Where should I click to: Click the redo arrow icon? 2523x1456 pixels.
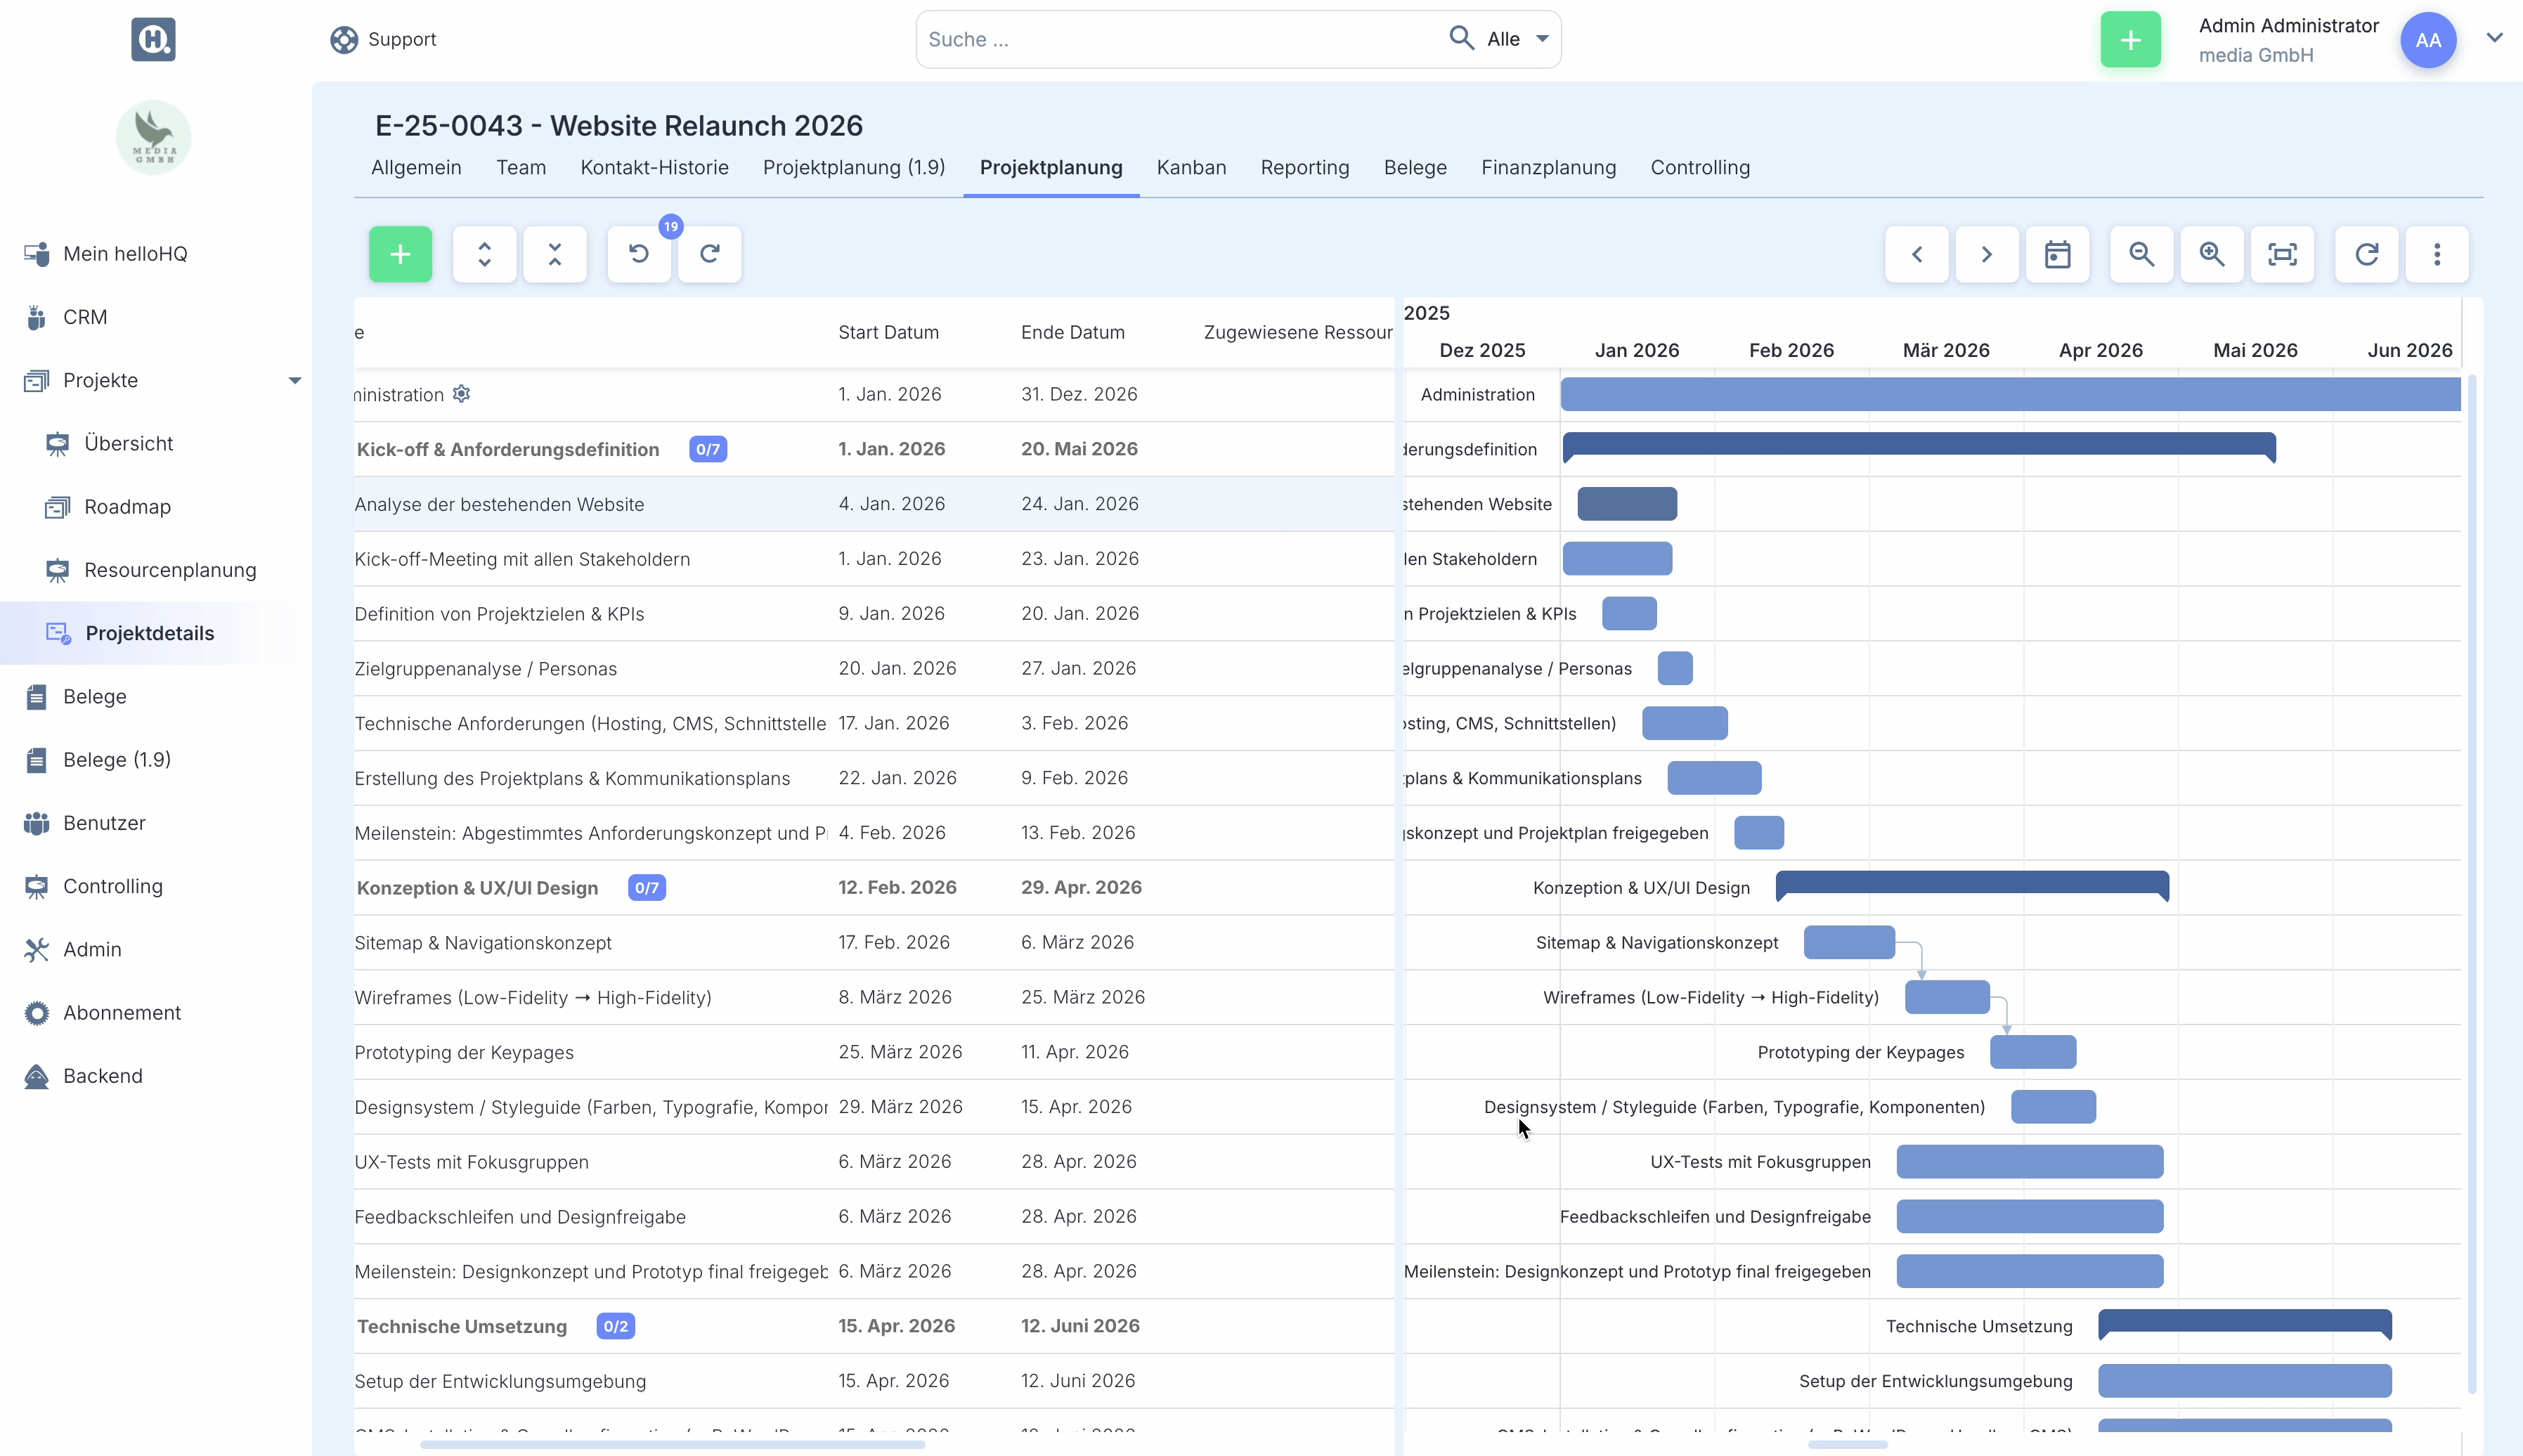point(709,254)
